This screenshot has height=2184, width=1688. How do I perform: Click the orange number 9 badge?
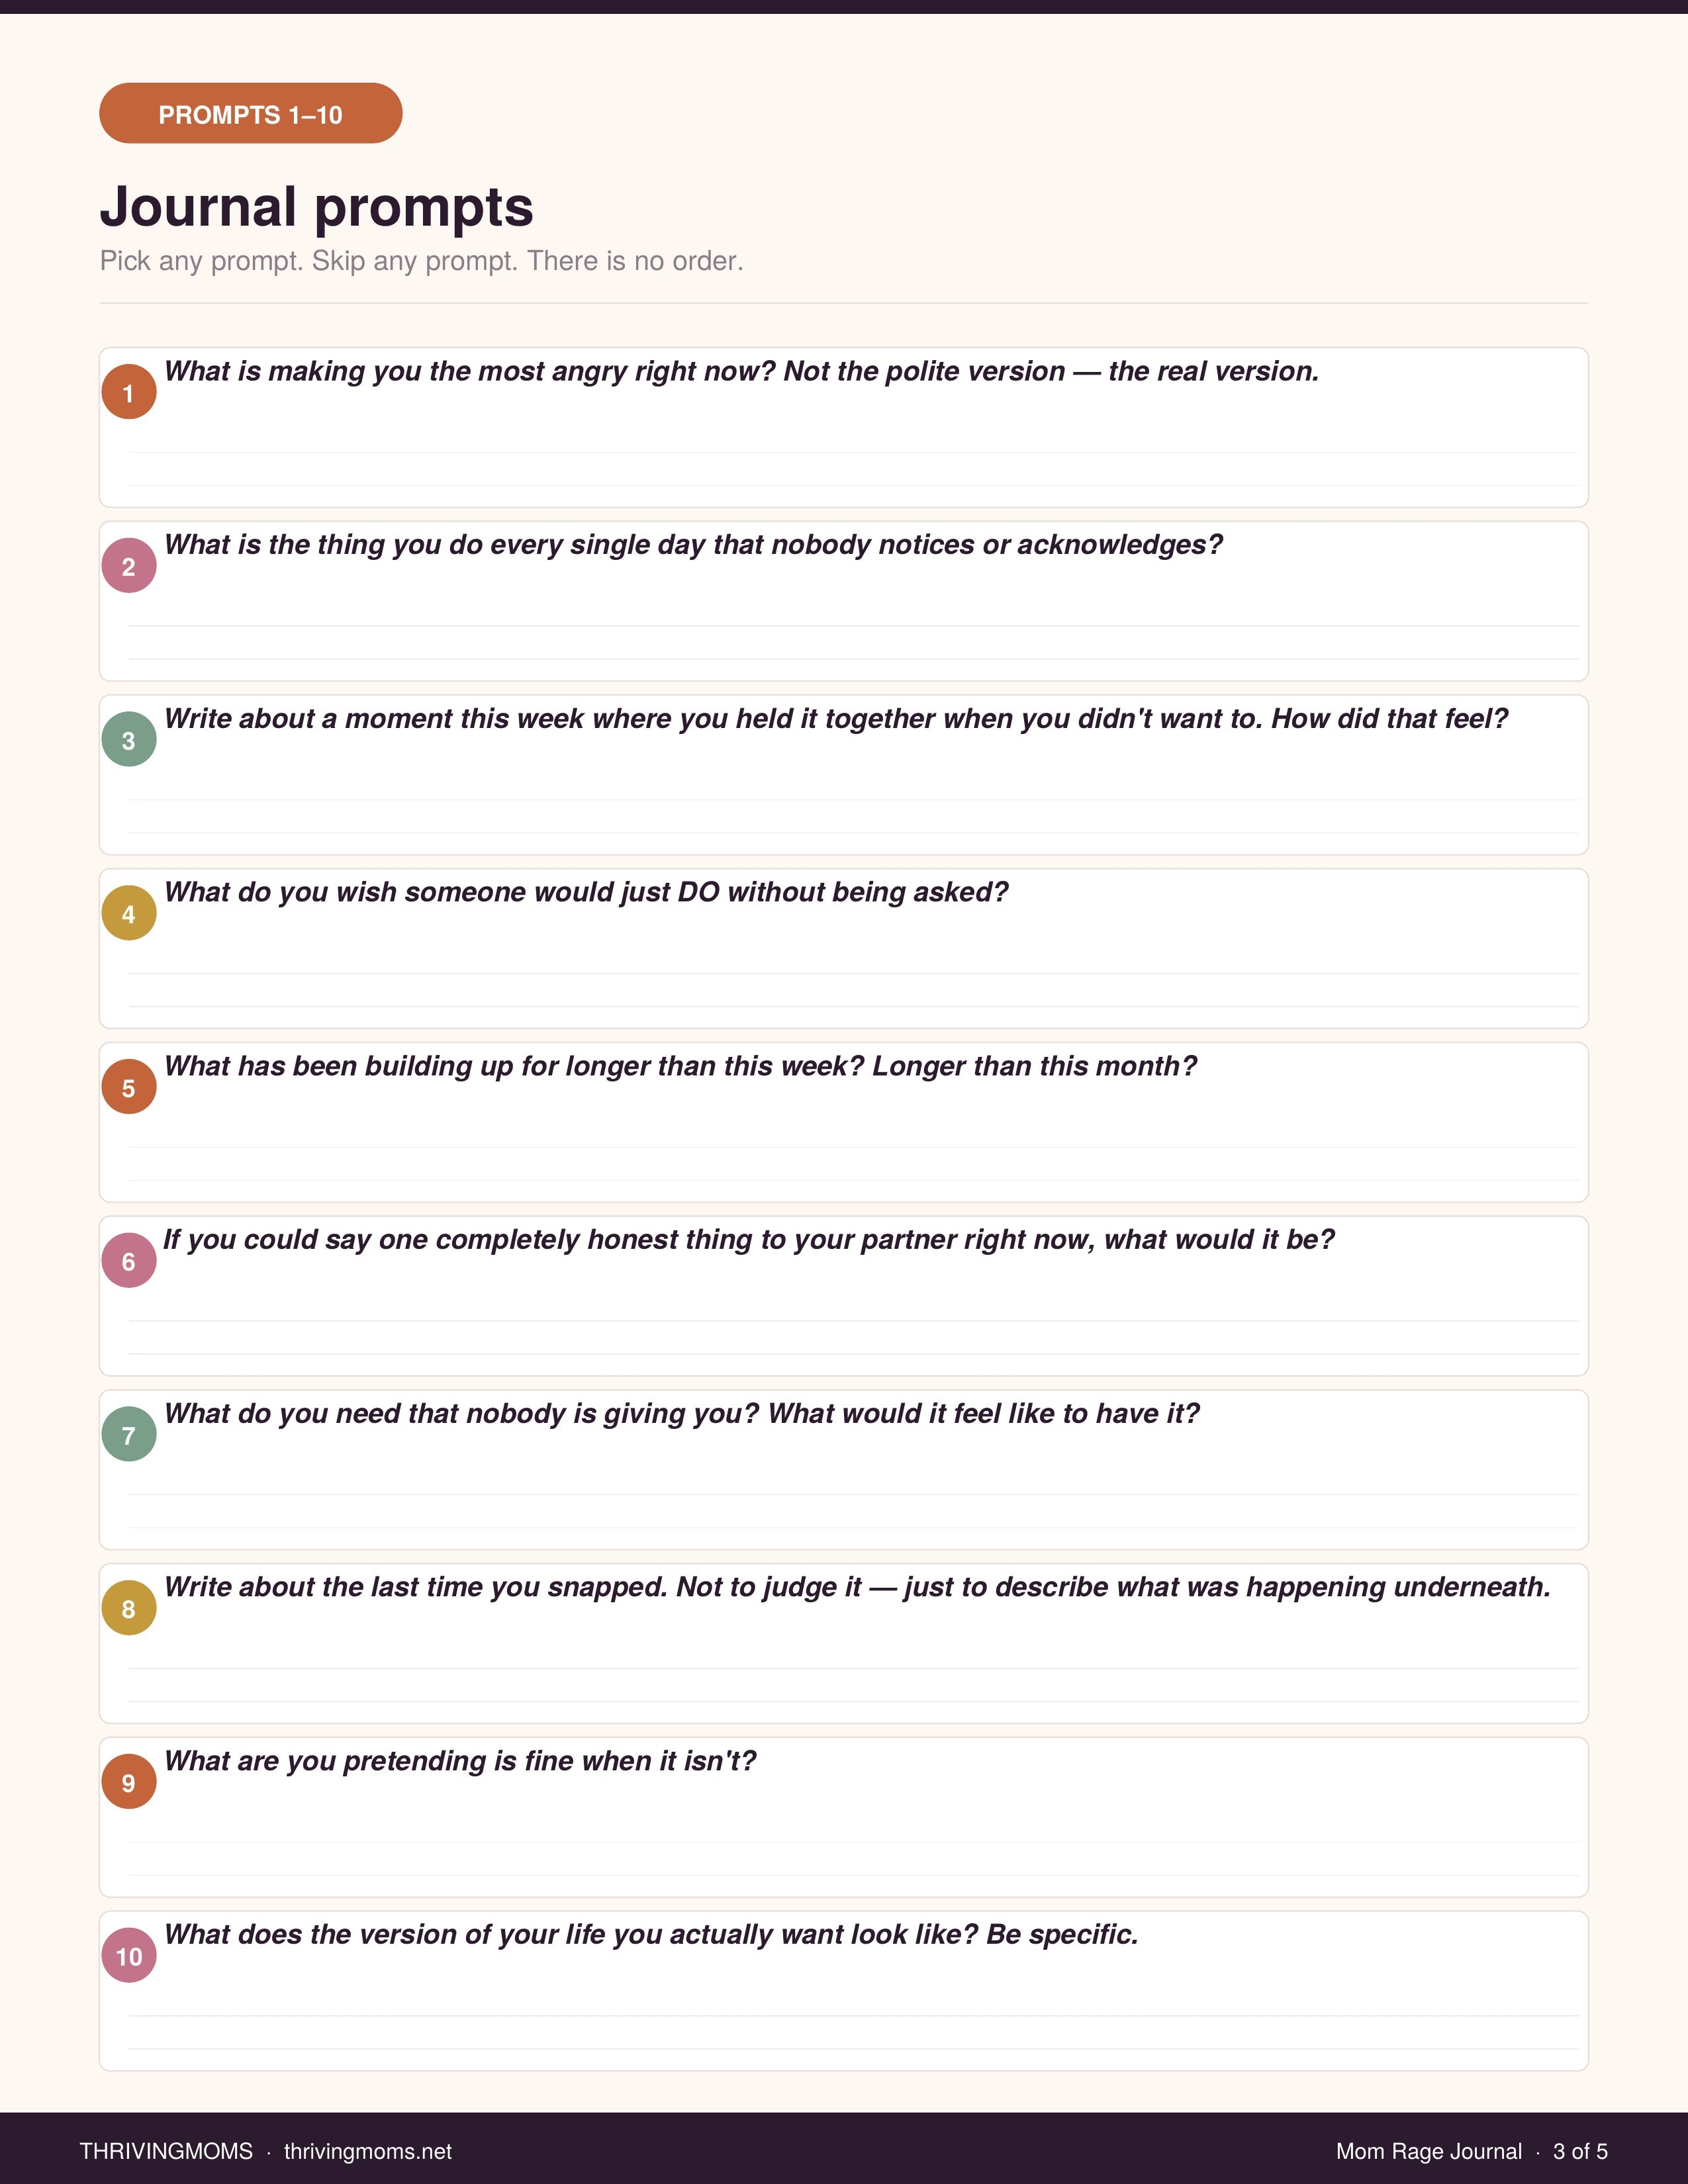pyautogui.click(x=129, y=1782)
